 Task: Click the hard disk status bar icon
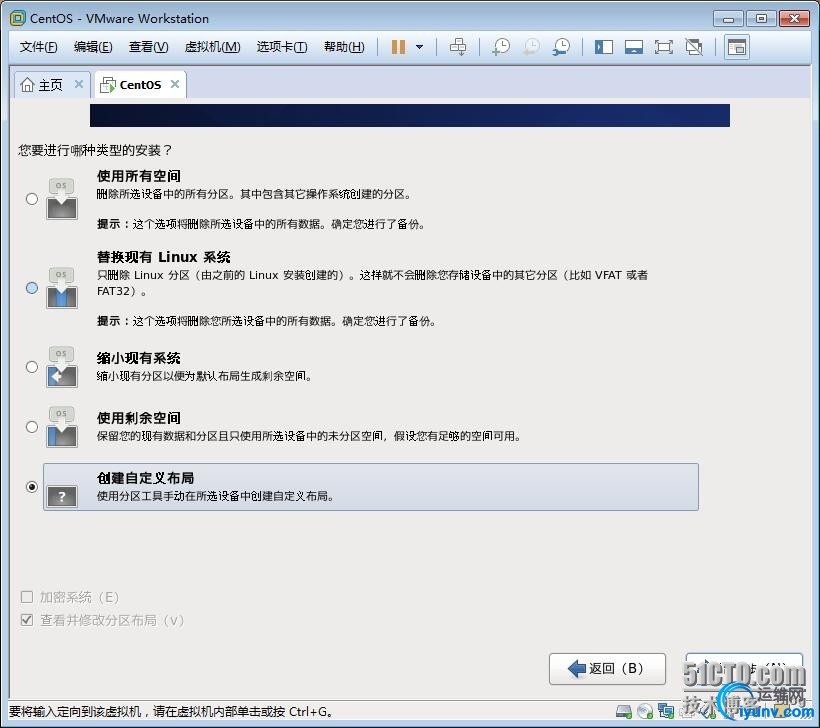(624, 711)
